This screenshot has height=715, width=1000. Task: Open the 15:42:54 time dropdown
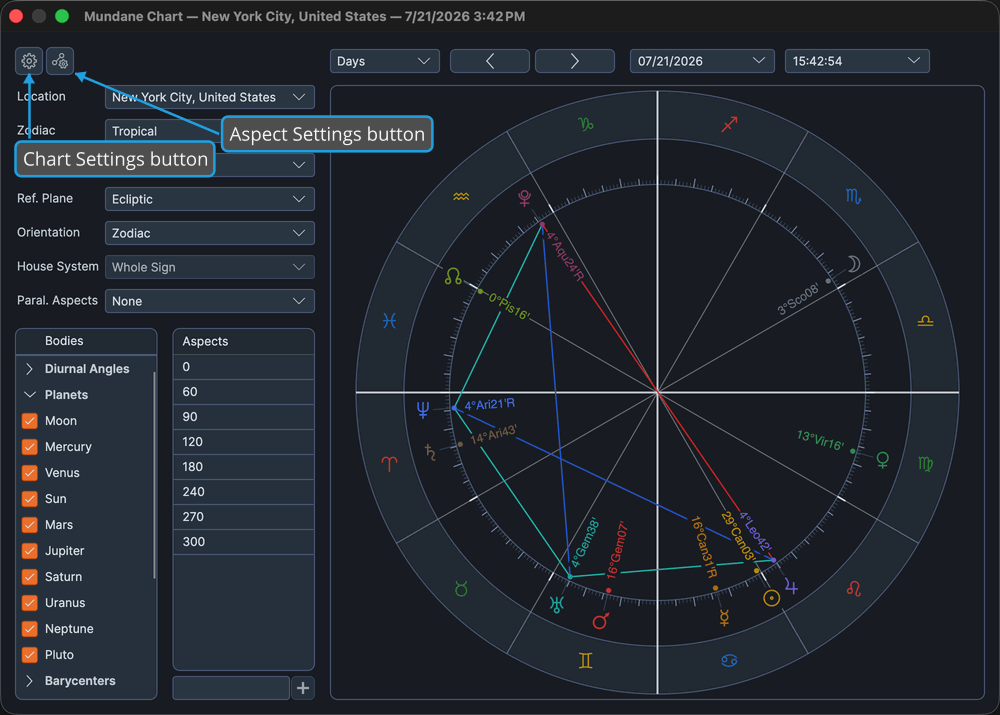coord(857,61)
